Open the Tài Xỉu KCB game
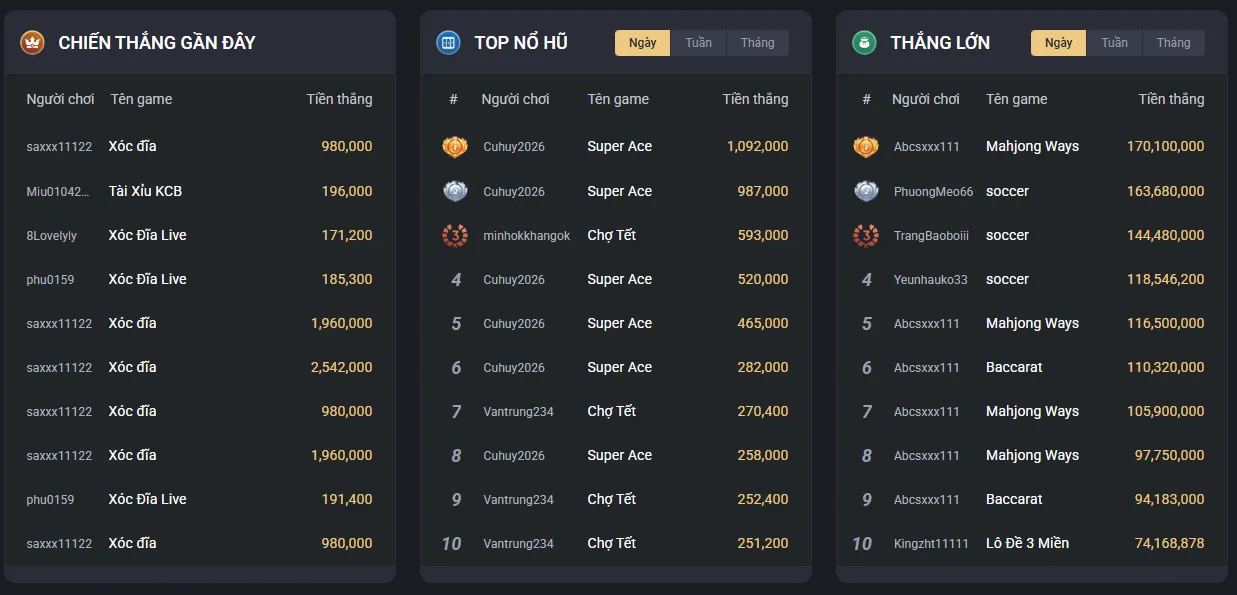The image size is (1237, 595). point(145,191)
